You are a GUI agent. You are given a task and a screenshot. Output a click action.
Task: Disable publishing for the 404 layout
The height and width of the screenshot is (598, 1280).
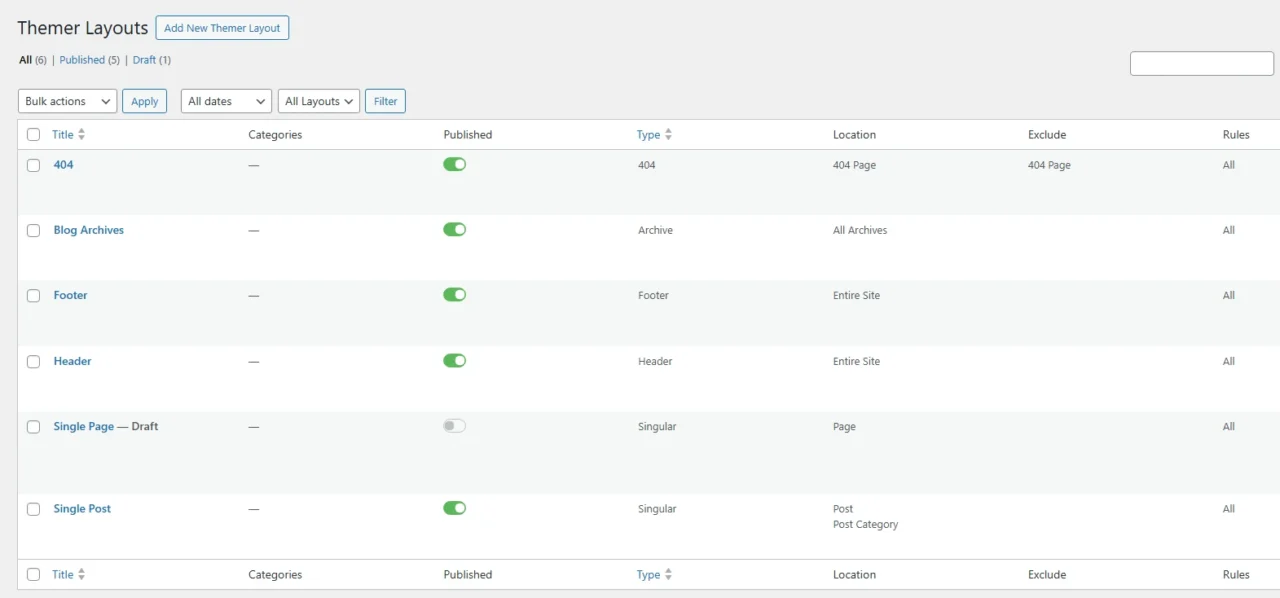[x=454, y=164]
